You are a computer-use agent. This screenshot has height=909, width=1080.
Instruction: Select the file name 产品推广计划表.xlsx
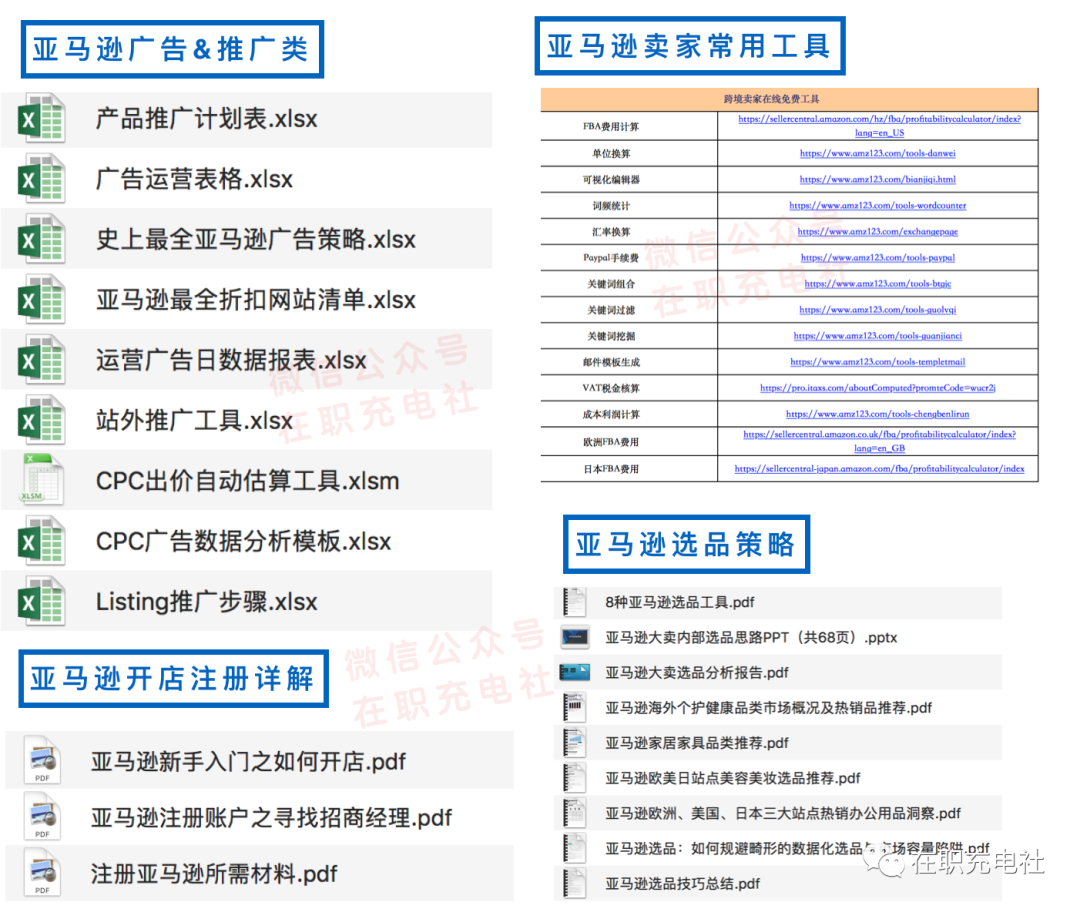pos(207,119)
